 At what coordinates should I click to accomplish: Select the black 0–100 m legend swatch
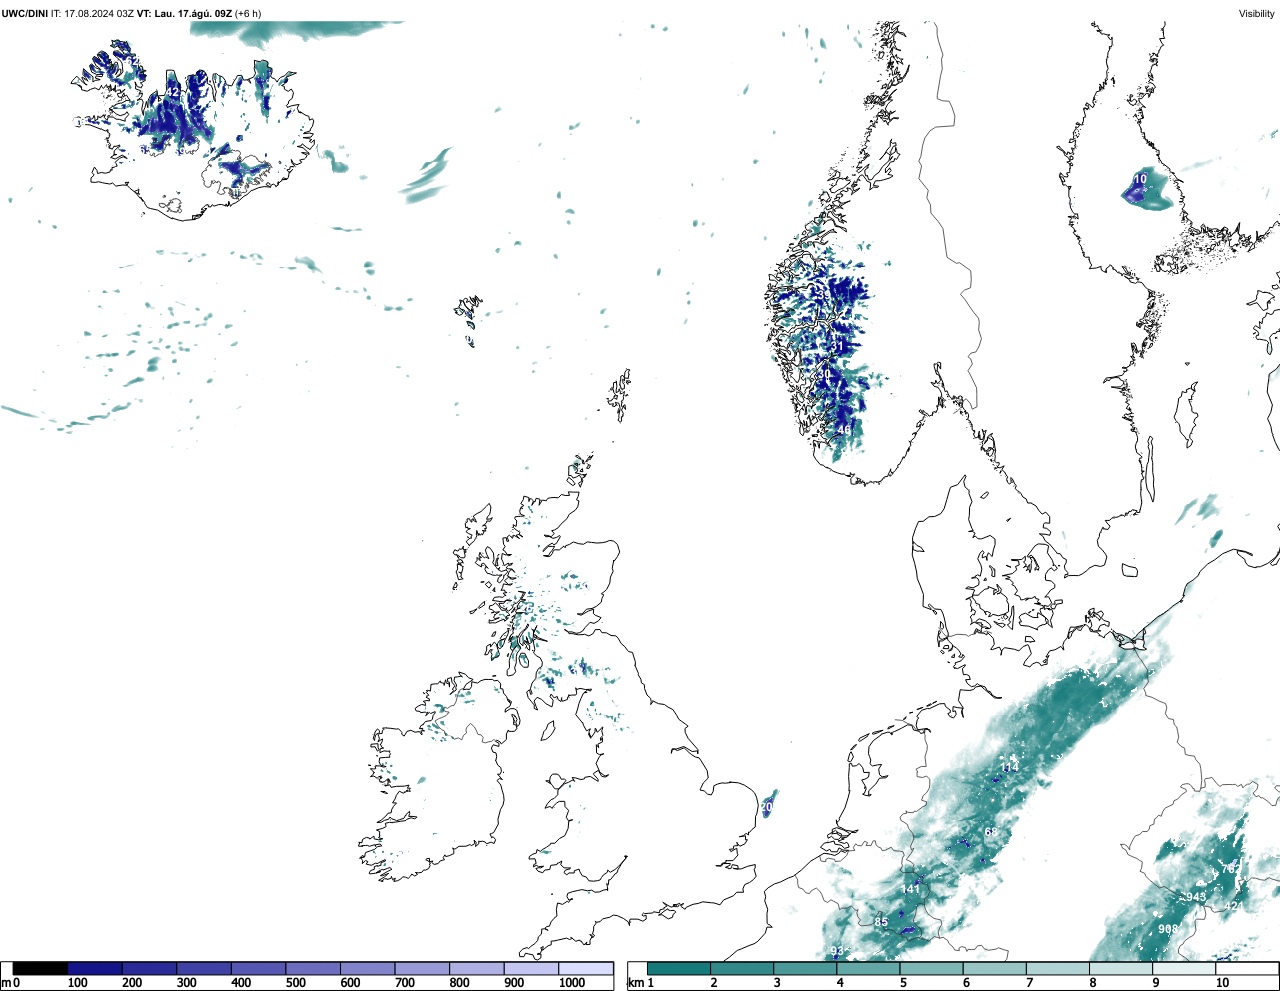tap(40, 968)
